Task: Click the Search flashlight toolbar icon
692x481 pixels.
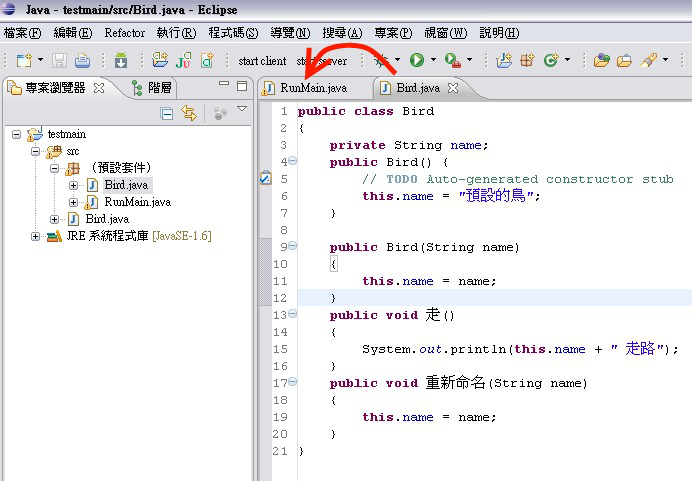Action: coord(650,61)
